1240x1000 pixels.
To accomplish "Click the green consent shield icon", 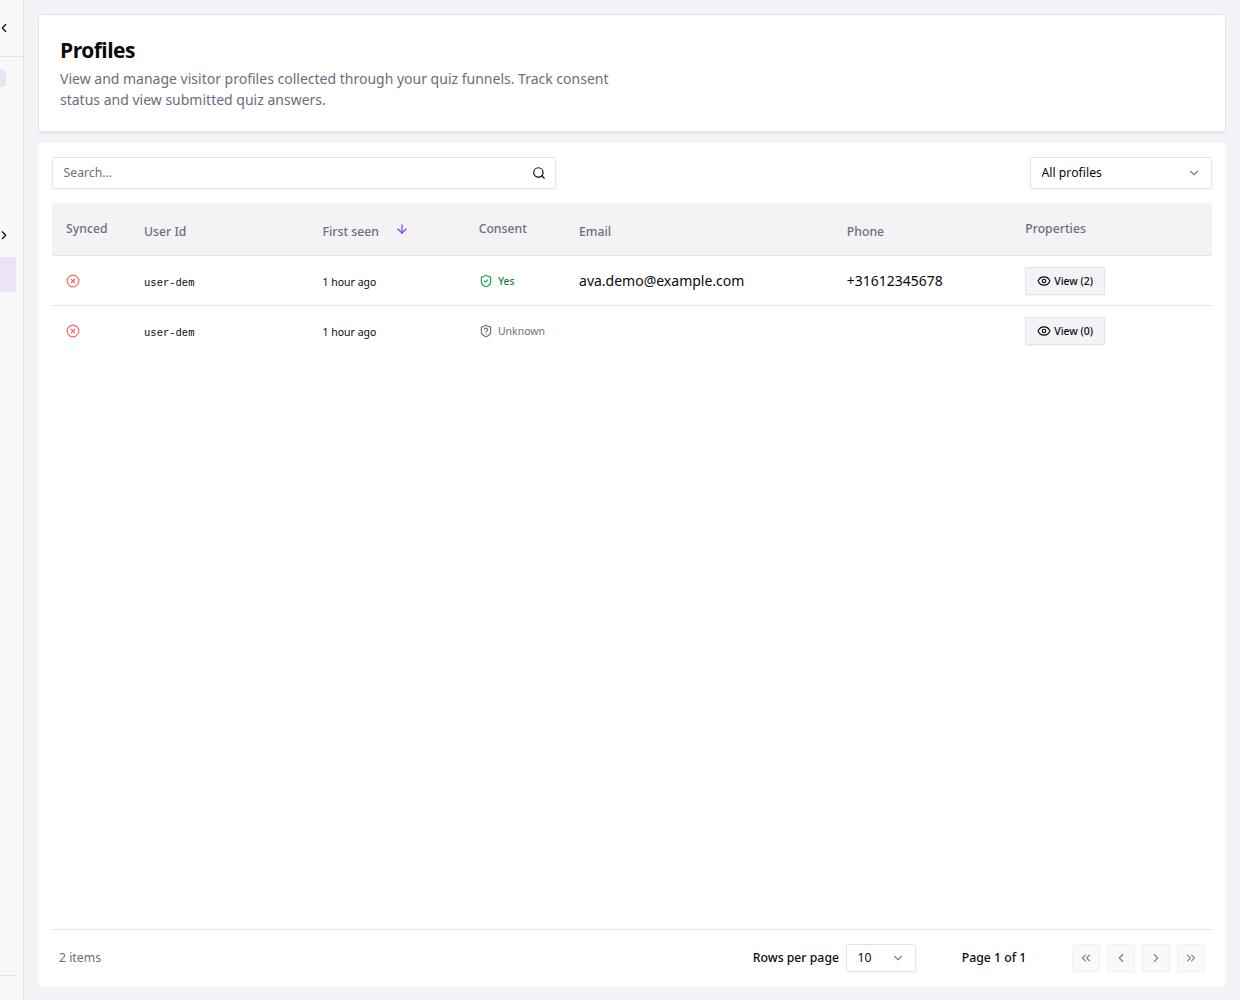I will tap(486, 281).
